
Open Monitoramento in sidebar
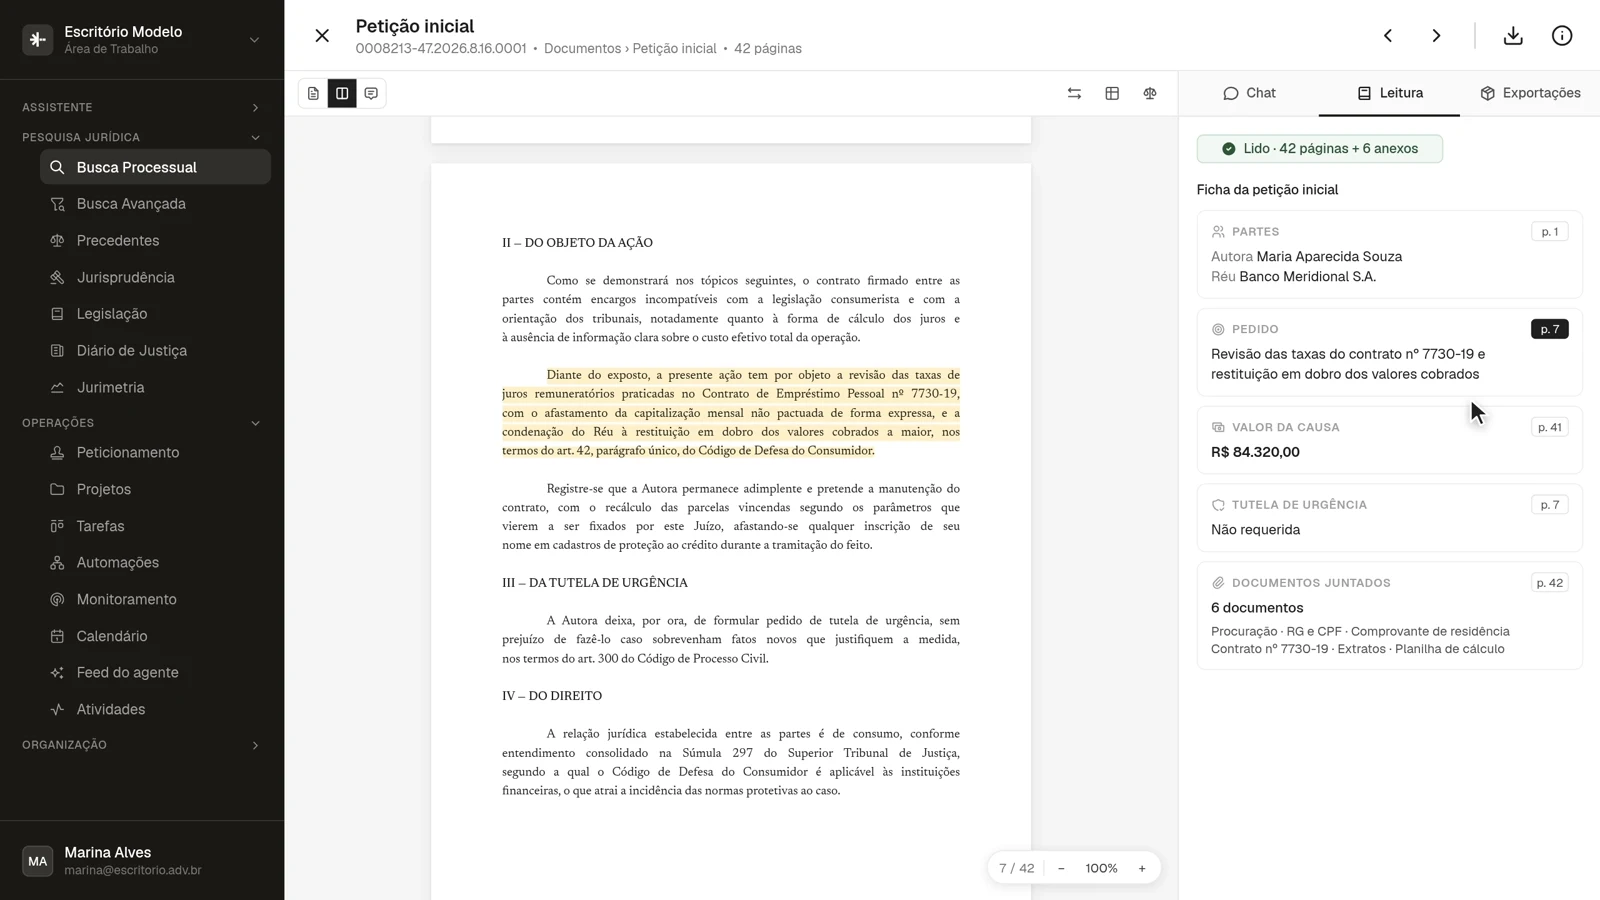(x=155, y=599)
